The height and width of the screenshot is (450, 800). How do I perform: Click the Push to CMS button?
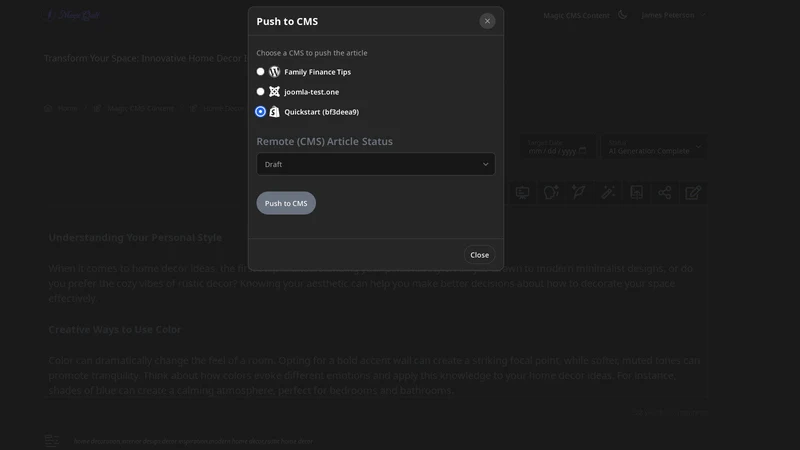(x=286, y=203)
